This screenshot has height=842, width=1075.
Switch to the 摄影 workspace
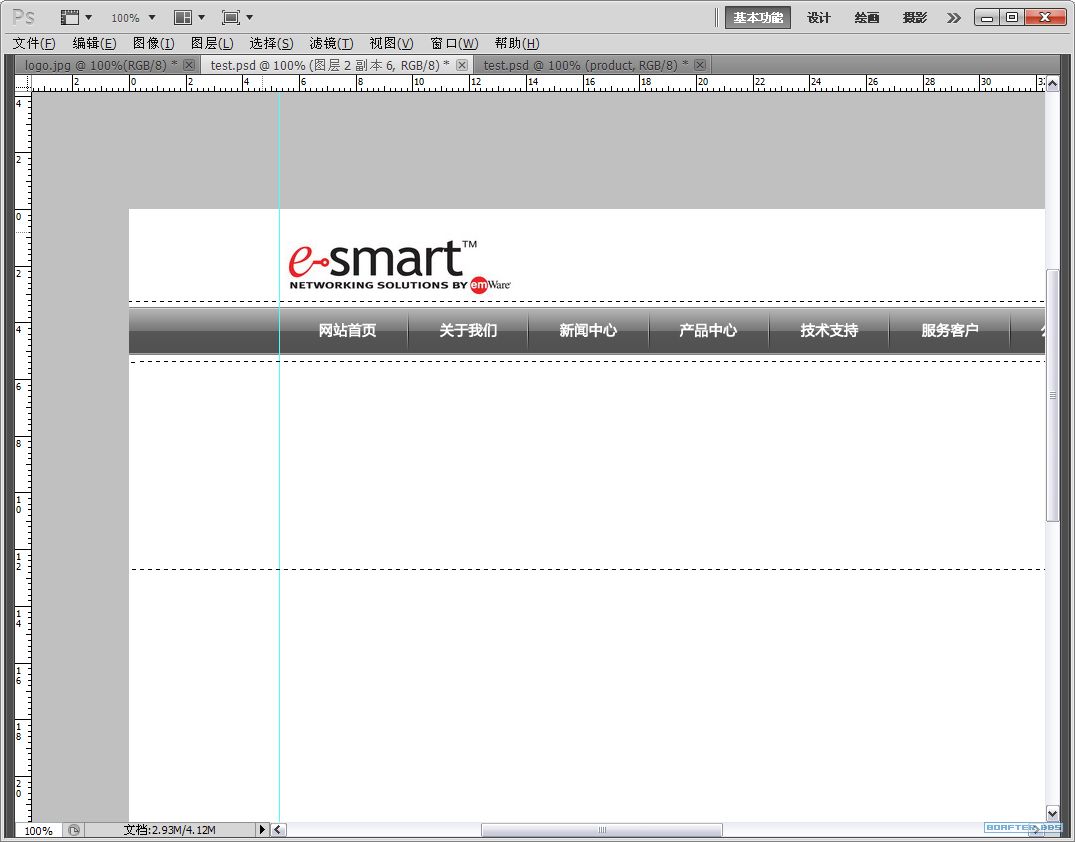915,18
